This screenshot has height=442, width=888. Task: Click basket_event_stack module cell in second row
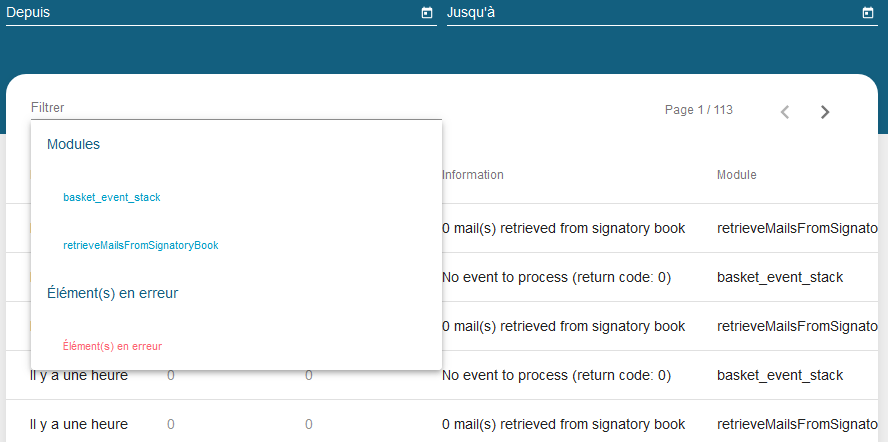pyautogui.click(x=780, y=277)
